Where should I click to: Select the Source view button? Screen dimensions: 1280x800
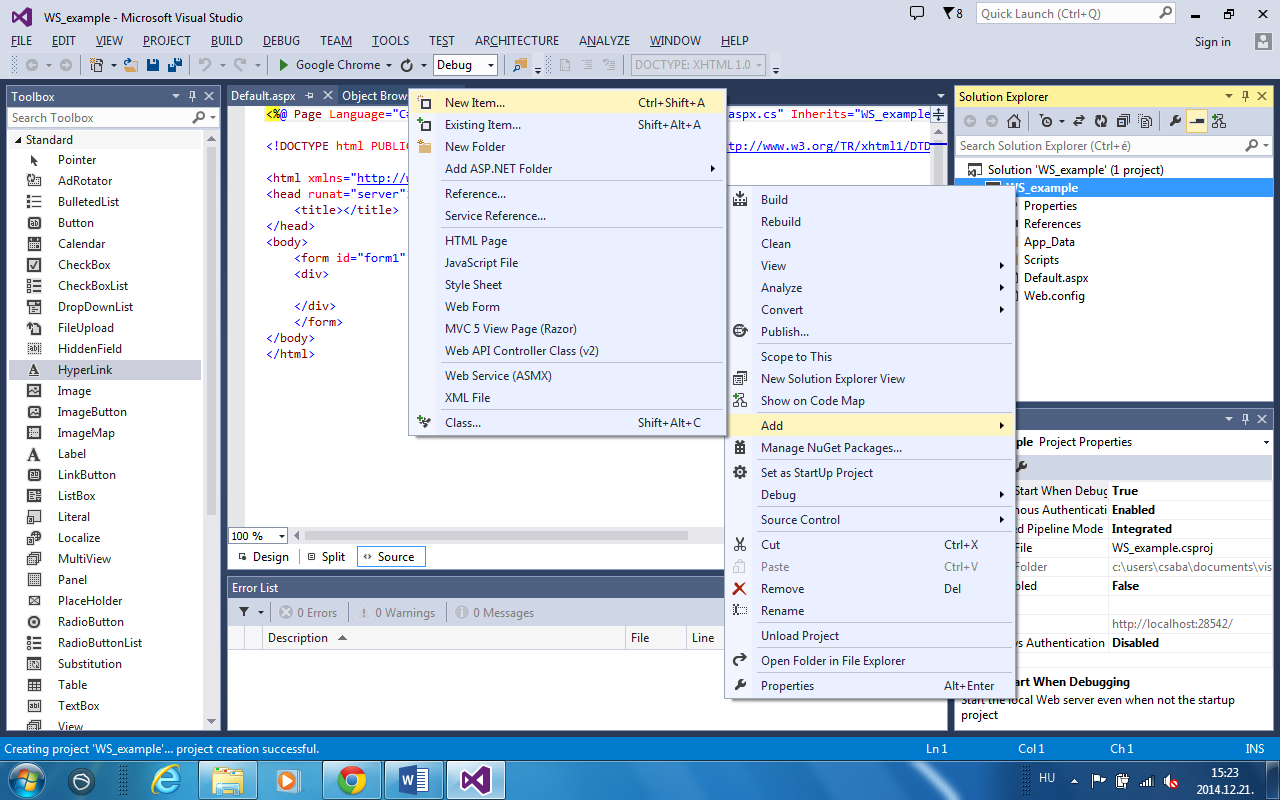click(x=391, y=557)
